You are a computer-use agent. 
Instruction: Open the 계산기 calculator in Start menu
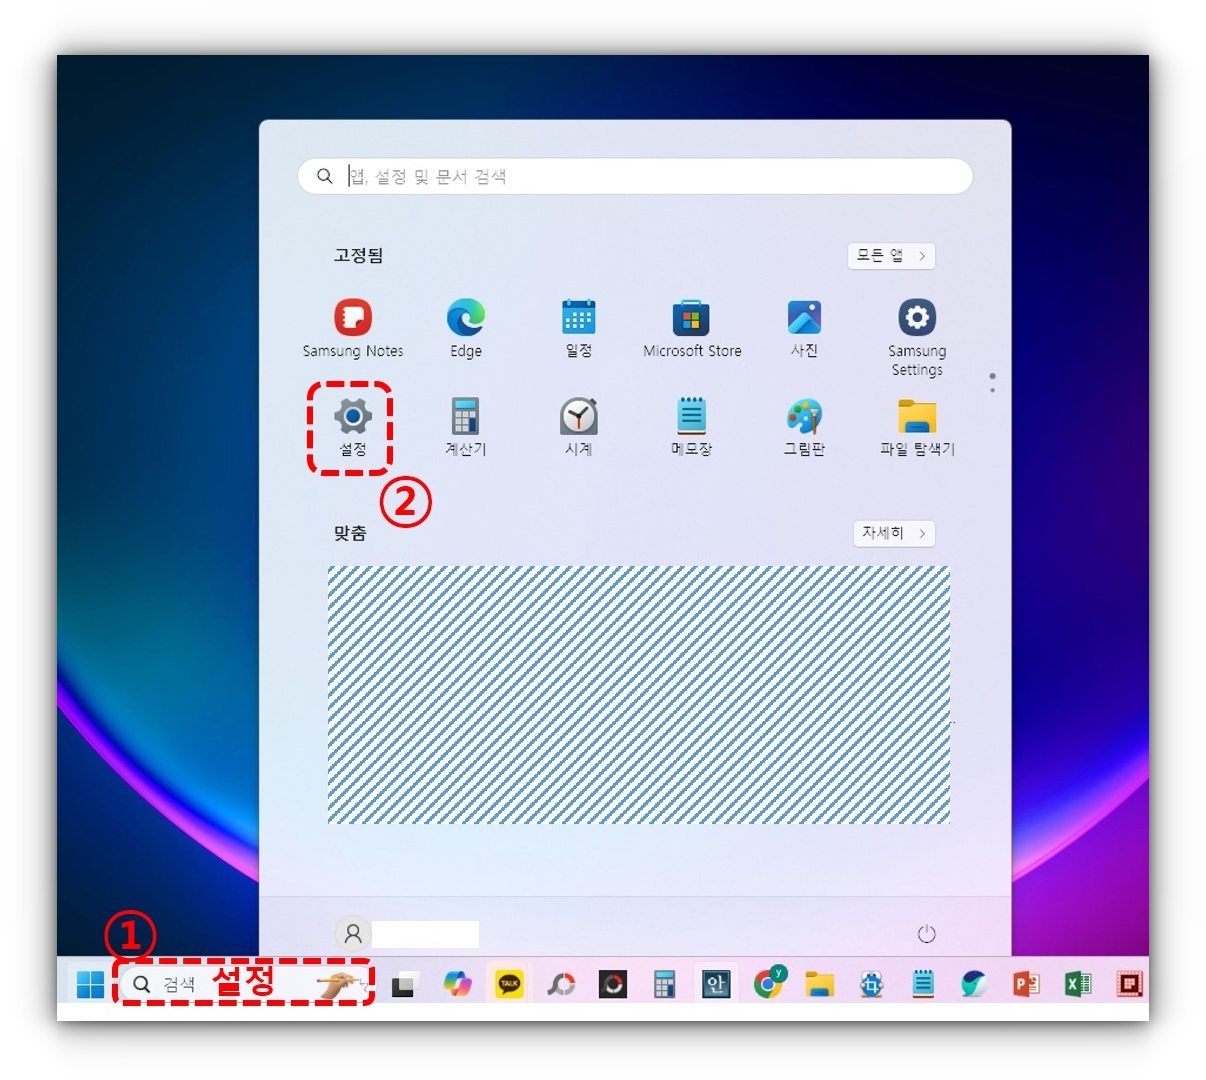465,427
